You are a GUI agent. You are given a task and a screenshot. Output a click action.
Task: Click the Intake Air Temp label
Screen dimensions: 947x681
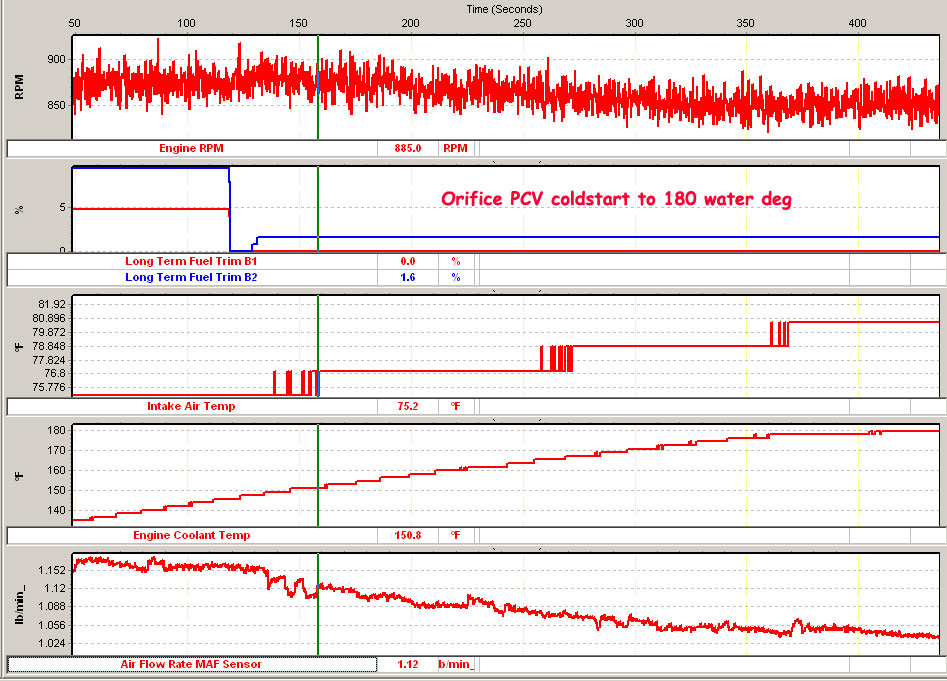point(191,407)
